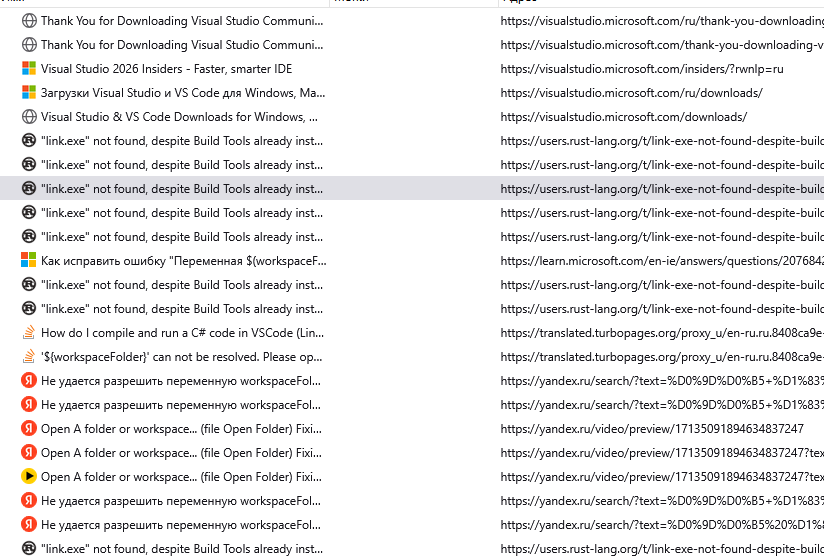
Task: Select 'Visual Studio & VS Code Downloads for Windows' title
Action: tap(179, 117)
